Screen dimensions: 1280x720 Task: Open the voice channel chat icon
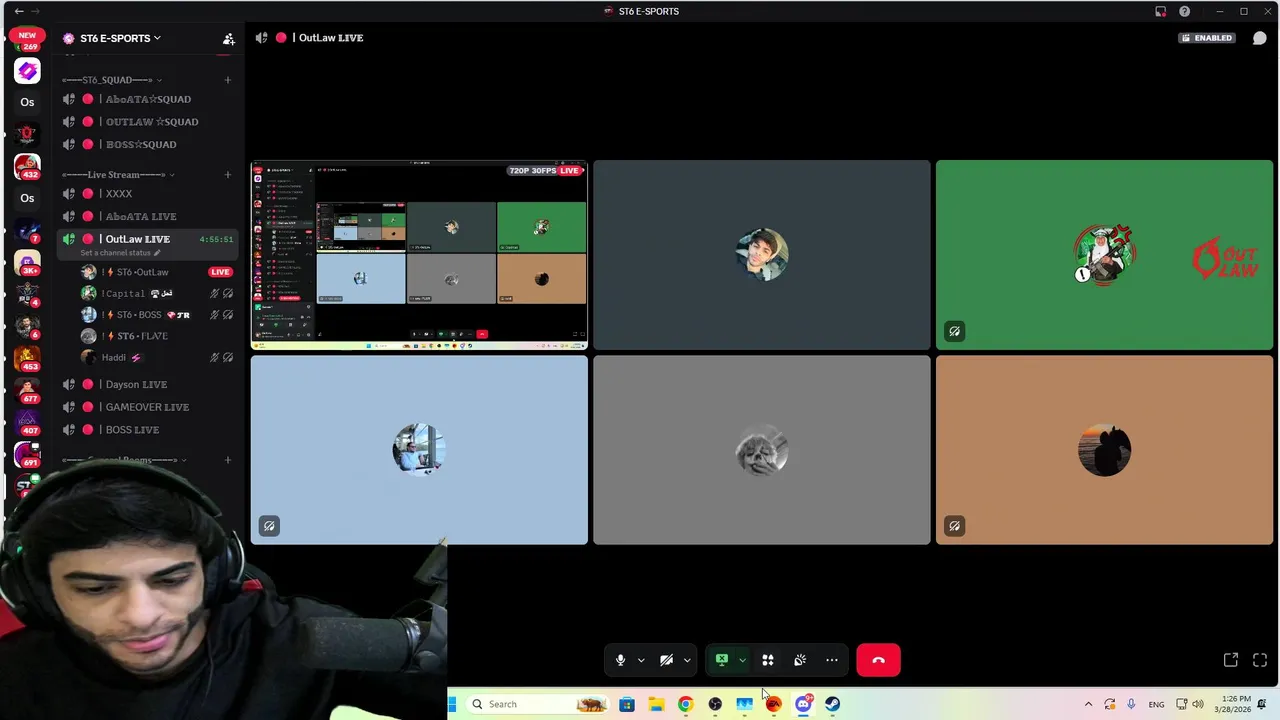click(1259, 38)
